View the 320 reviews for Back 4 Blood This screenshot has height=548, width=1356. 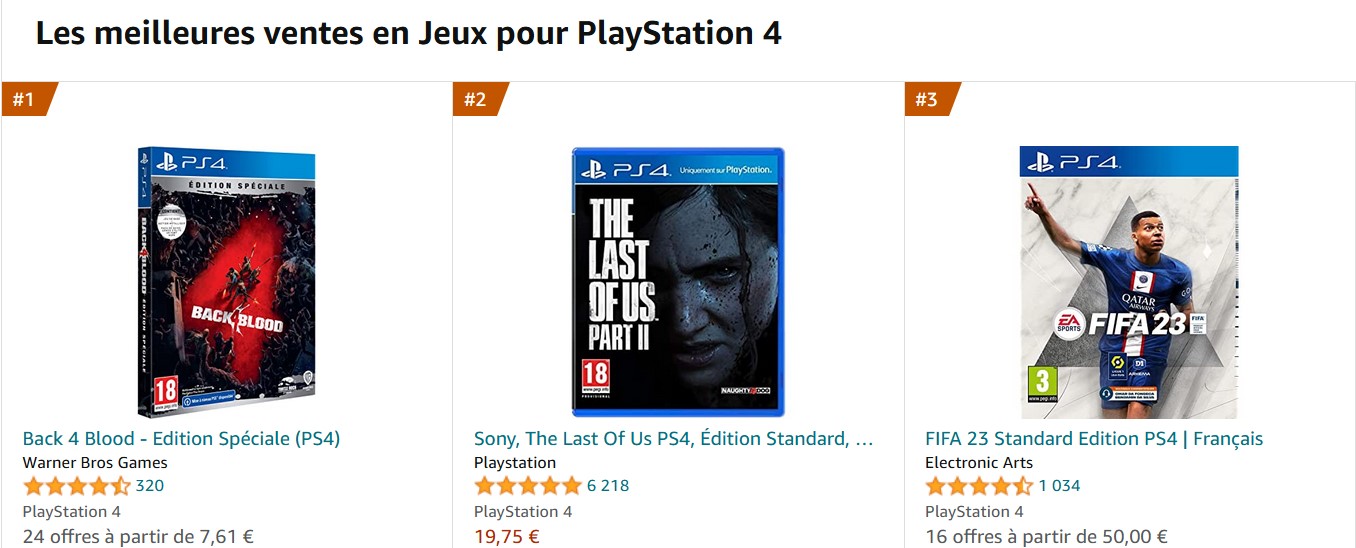[150, 486]
